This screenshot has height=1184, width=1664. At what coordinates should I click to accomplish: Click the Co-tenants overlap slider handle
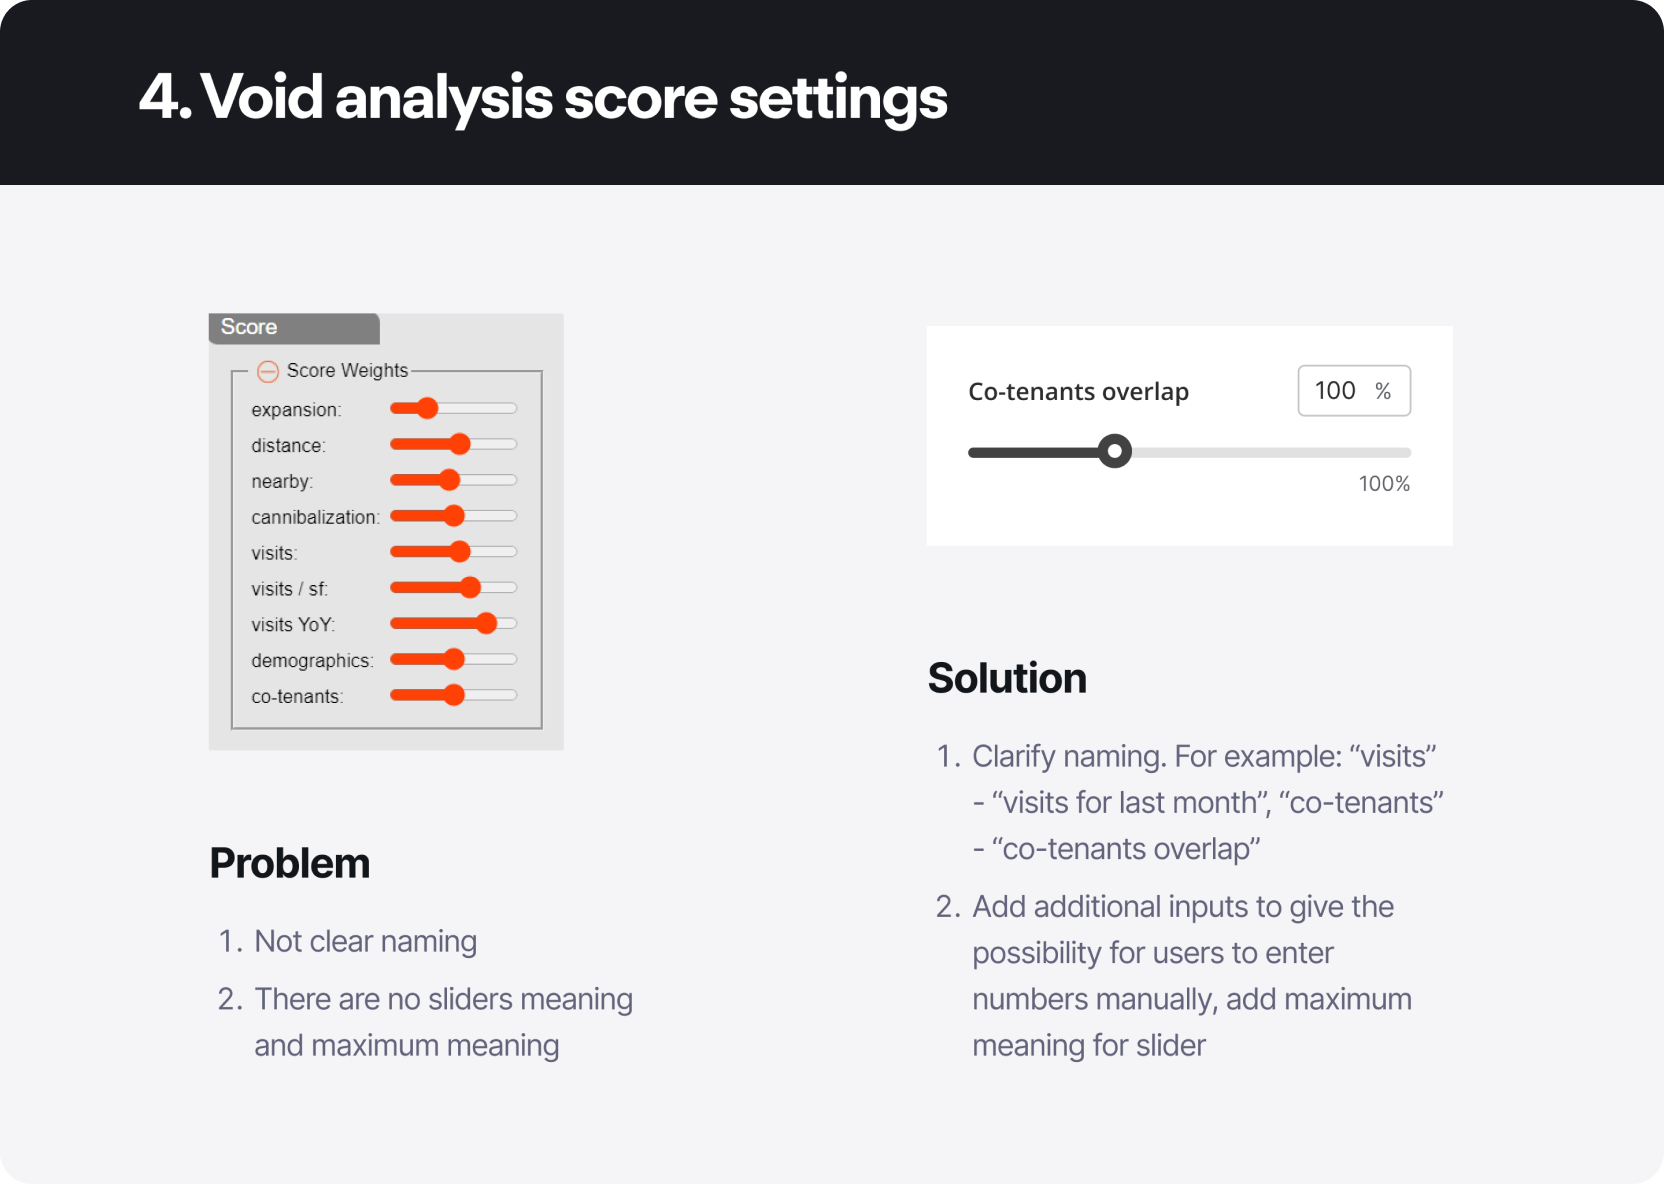(x=1115, y=451)
